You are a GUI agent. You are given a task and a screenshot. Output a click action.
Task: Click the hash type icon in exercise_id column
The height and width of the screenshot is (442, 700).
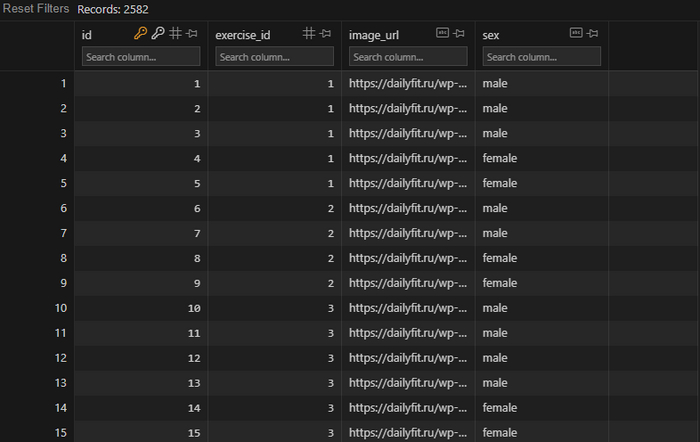click(309, 34)
